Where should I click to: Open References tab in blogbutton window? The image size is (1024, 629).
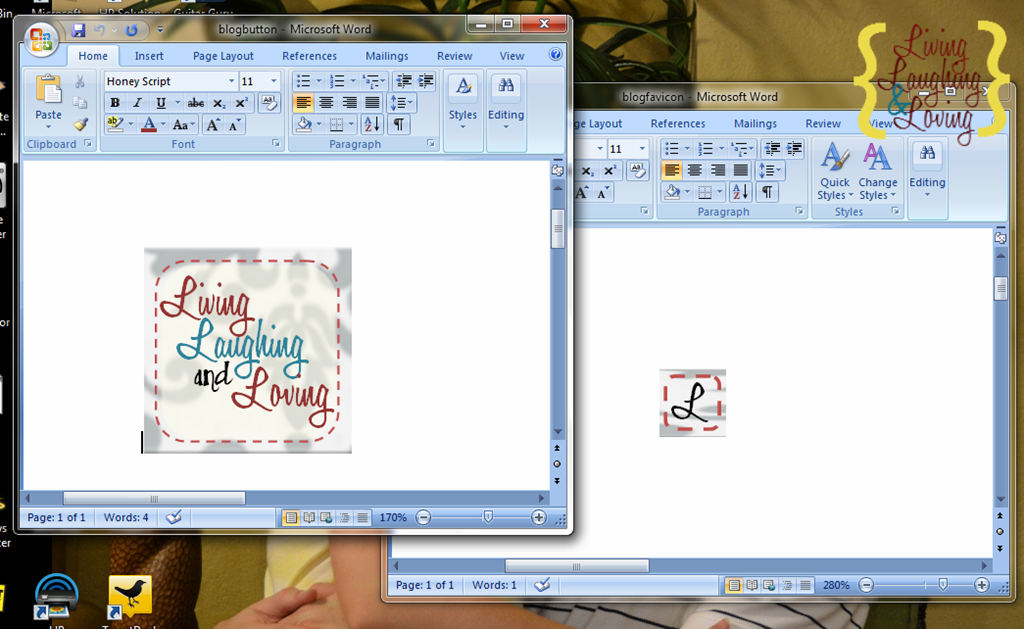point(310,56)
